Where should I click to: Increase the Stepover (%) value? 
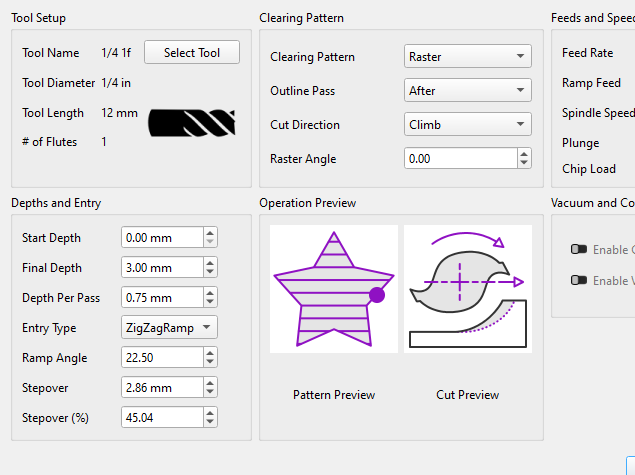point(209,414)
